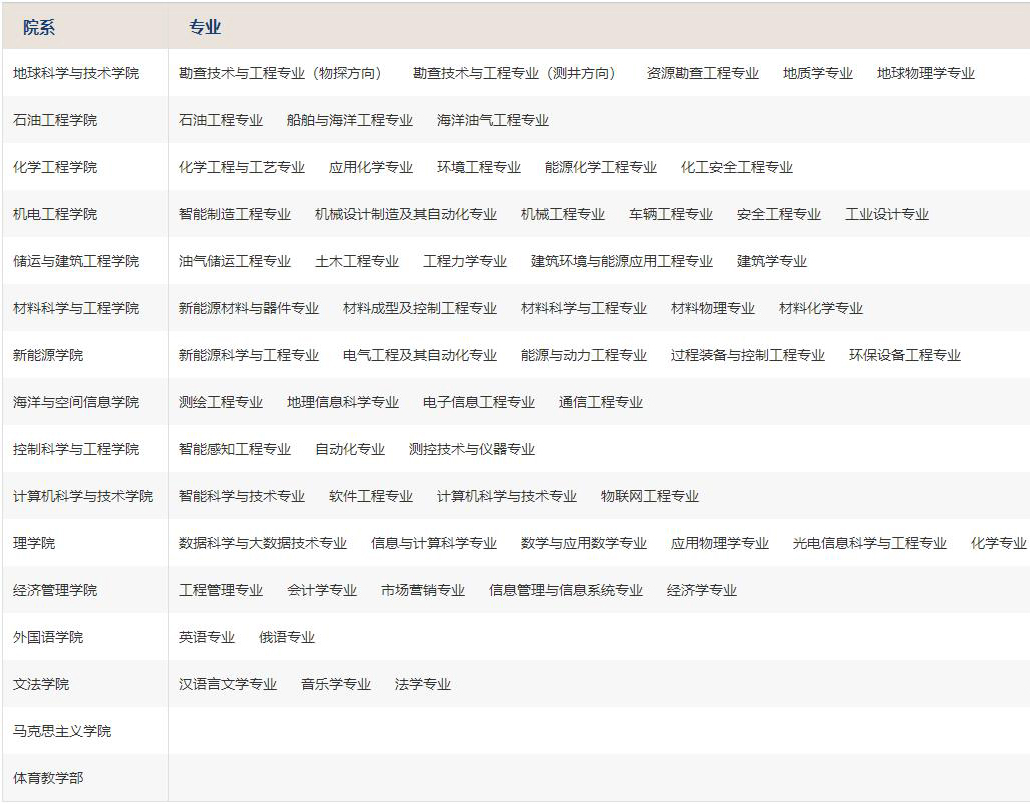
Task: Click 新能源材料与器件专业 link
Action: [248, 308]
